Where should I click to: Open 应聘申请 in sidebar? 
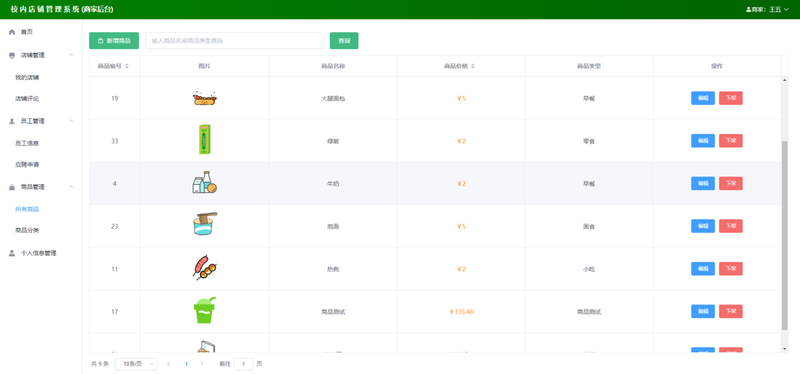(x=27, y=165)
